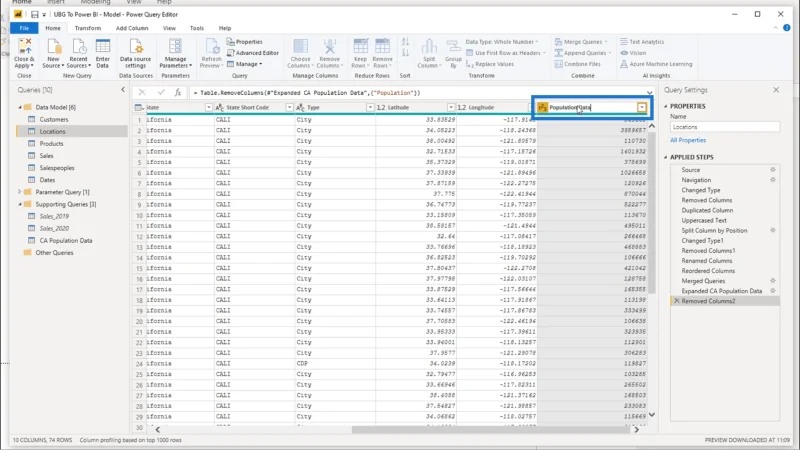Open gear settings for Merged Queries step
The width and height of the screenshot is (800, 450).
coord(772,281)
